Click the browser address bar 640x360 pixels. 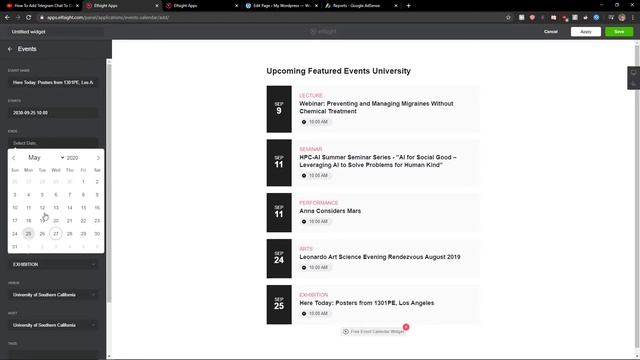coord(269,18)
